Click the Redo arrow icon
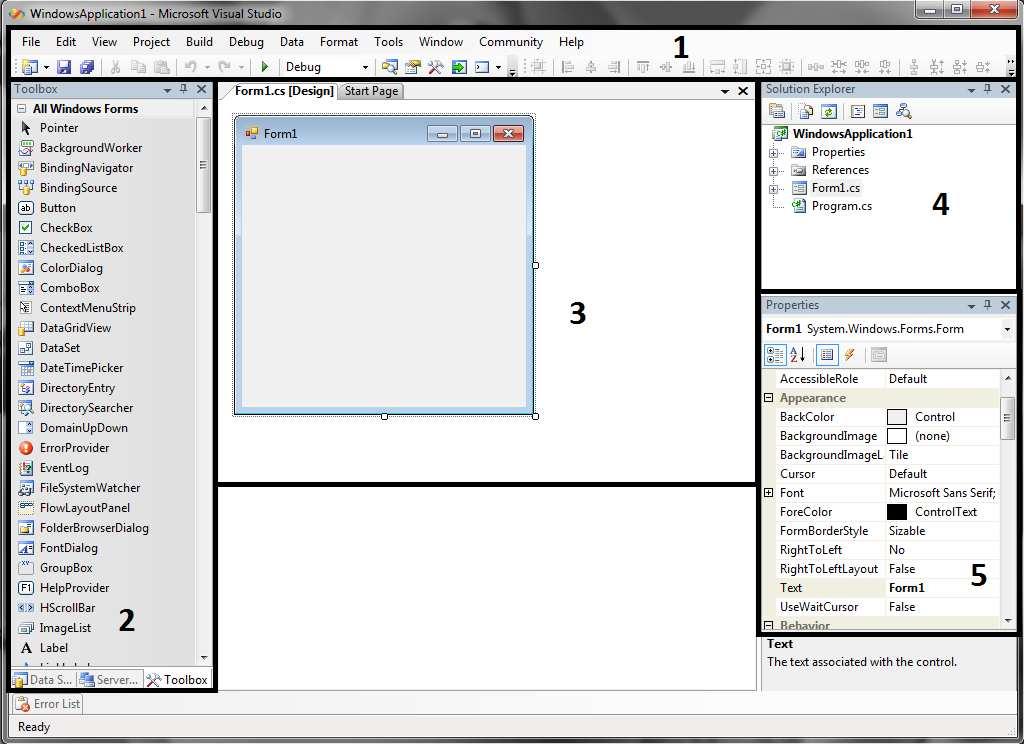The width and height of the screenshot is (1024, 744). point(225,67)
